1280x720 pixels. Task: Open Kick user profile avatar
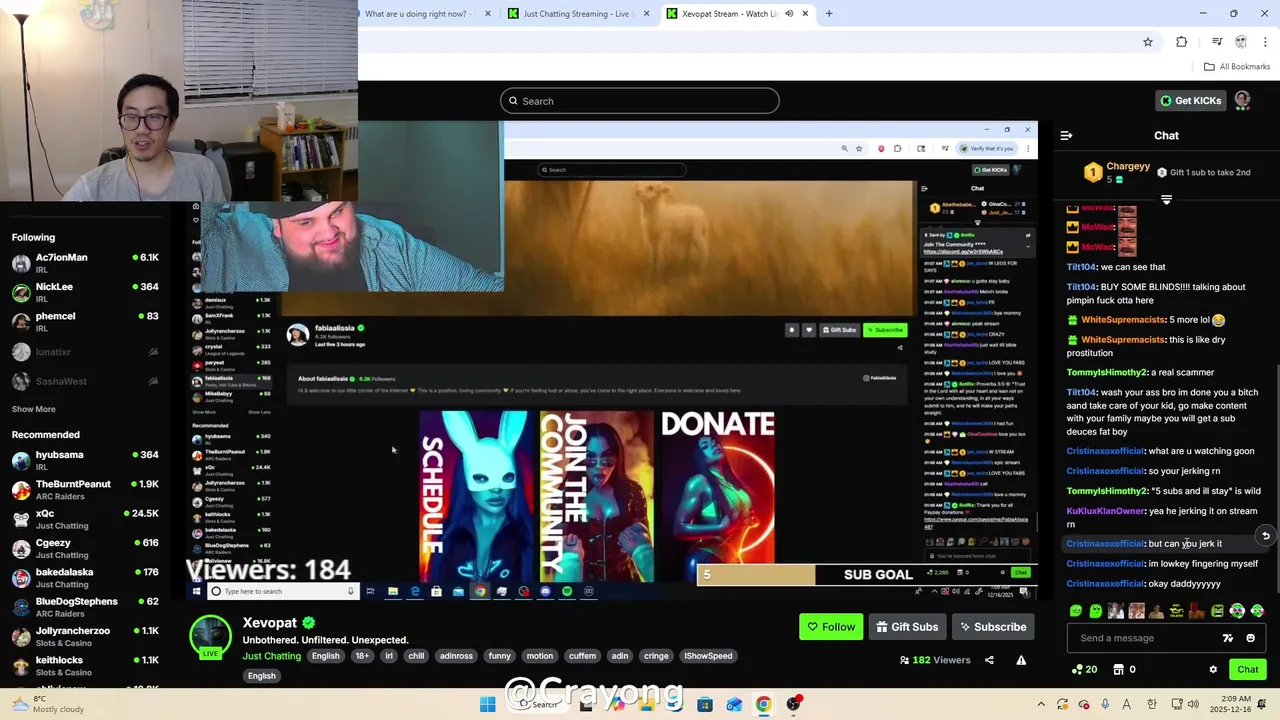pyautogui.click(x=1242, y=100)
